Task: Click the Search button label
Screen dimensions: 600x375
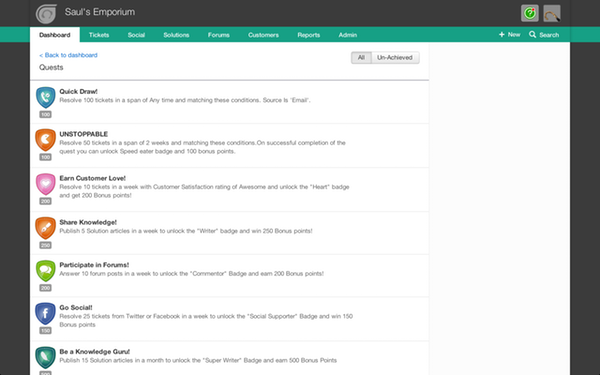Action: tap(549, 35)
